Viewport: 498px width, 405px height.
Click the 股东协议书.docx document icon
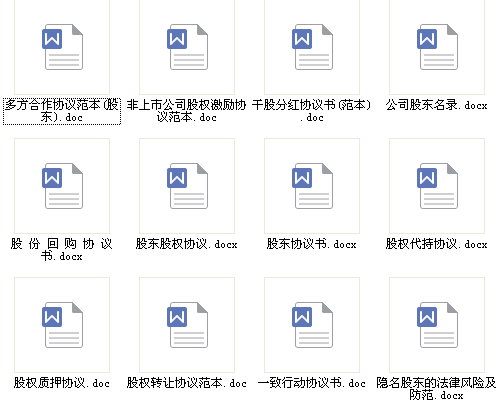[312, 186]
